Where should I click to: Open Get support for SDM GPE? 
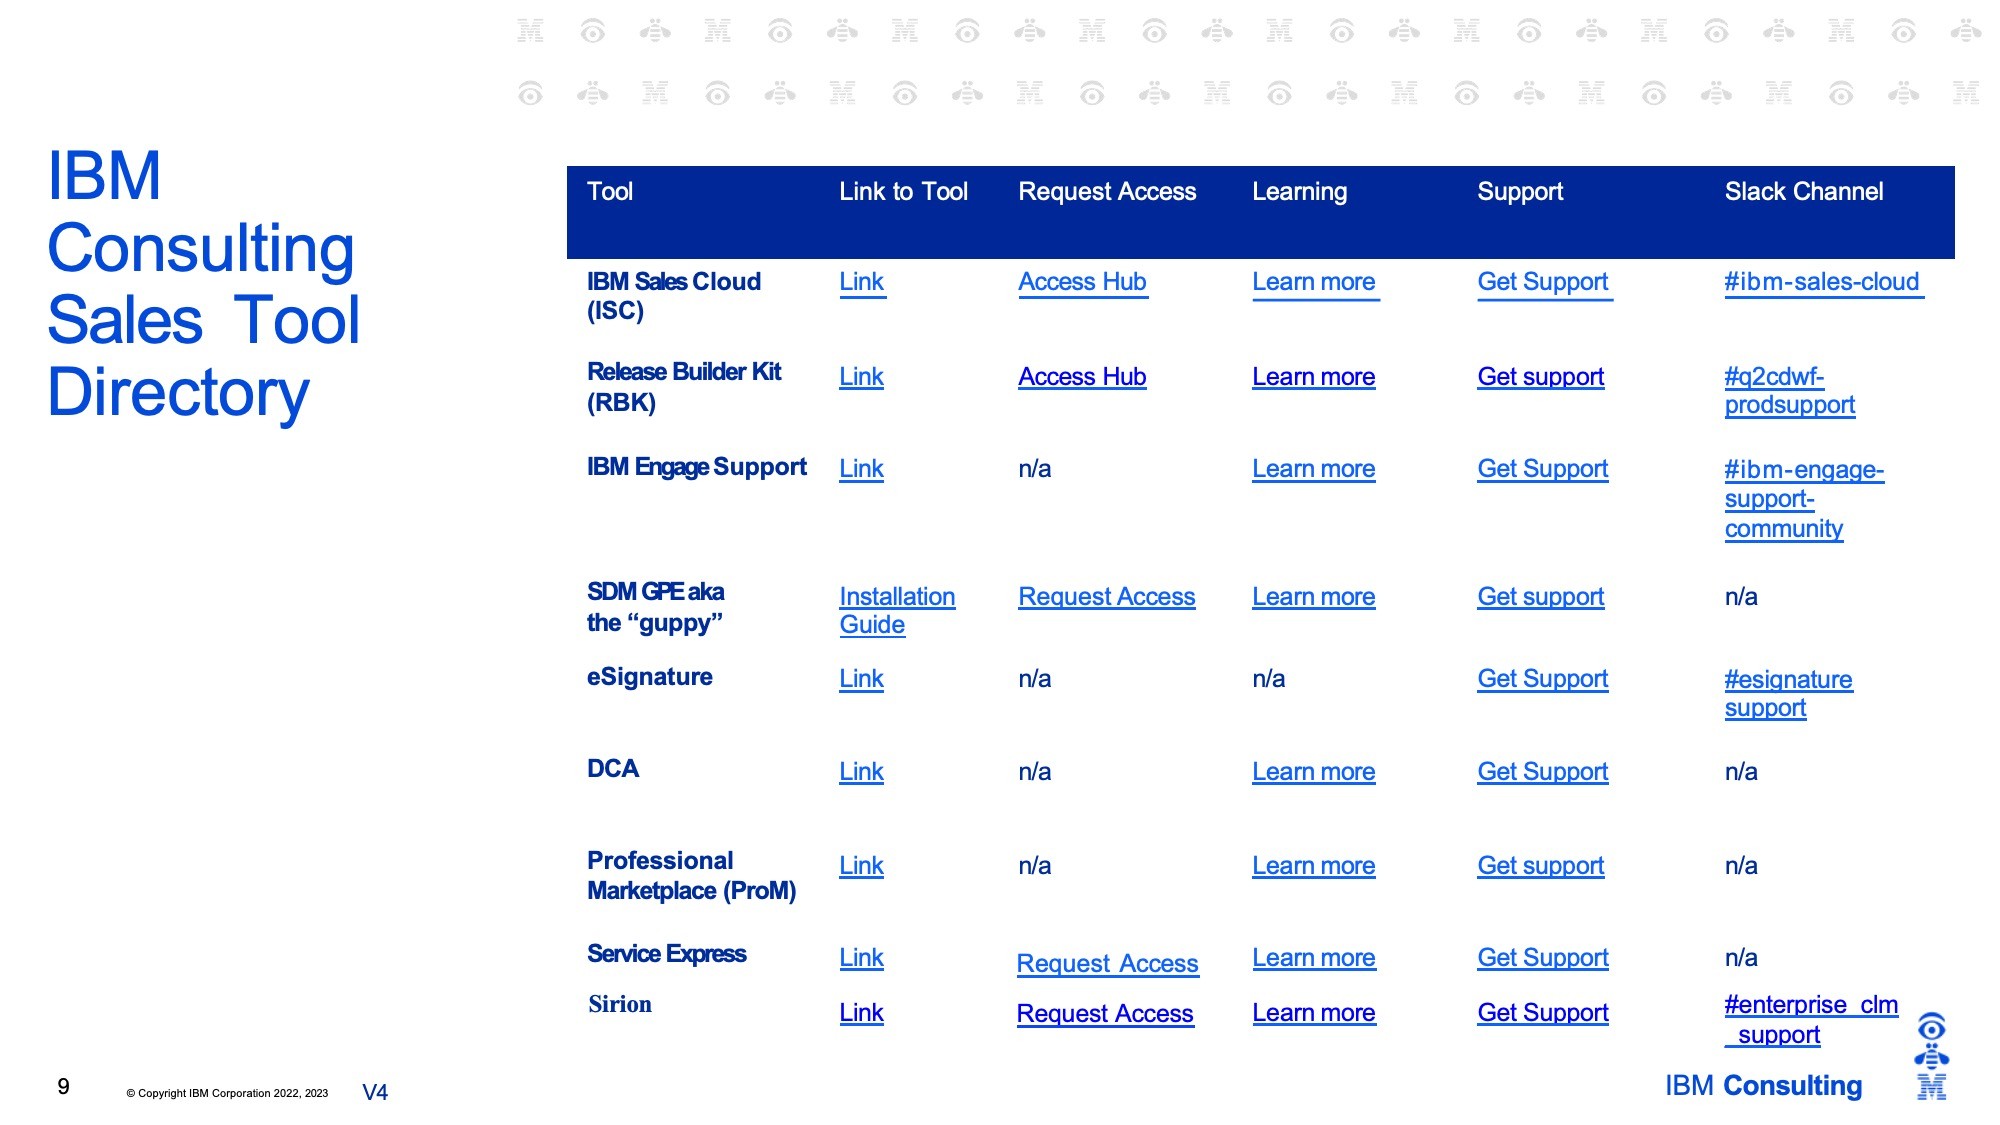(1540, 597)
